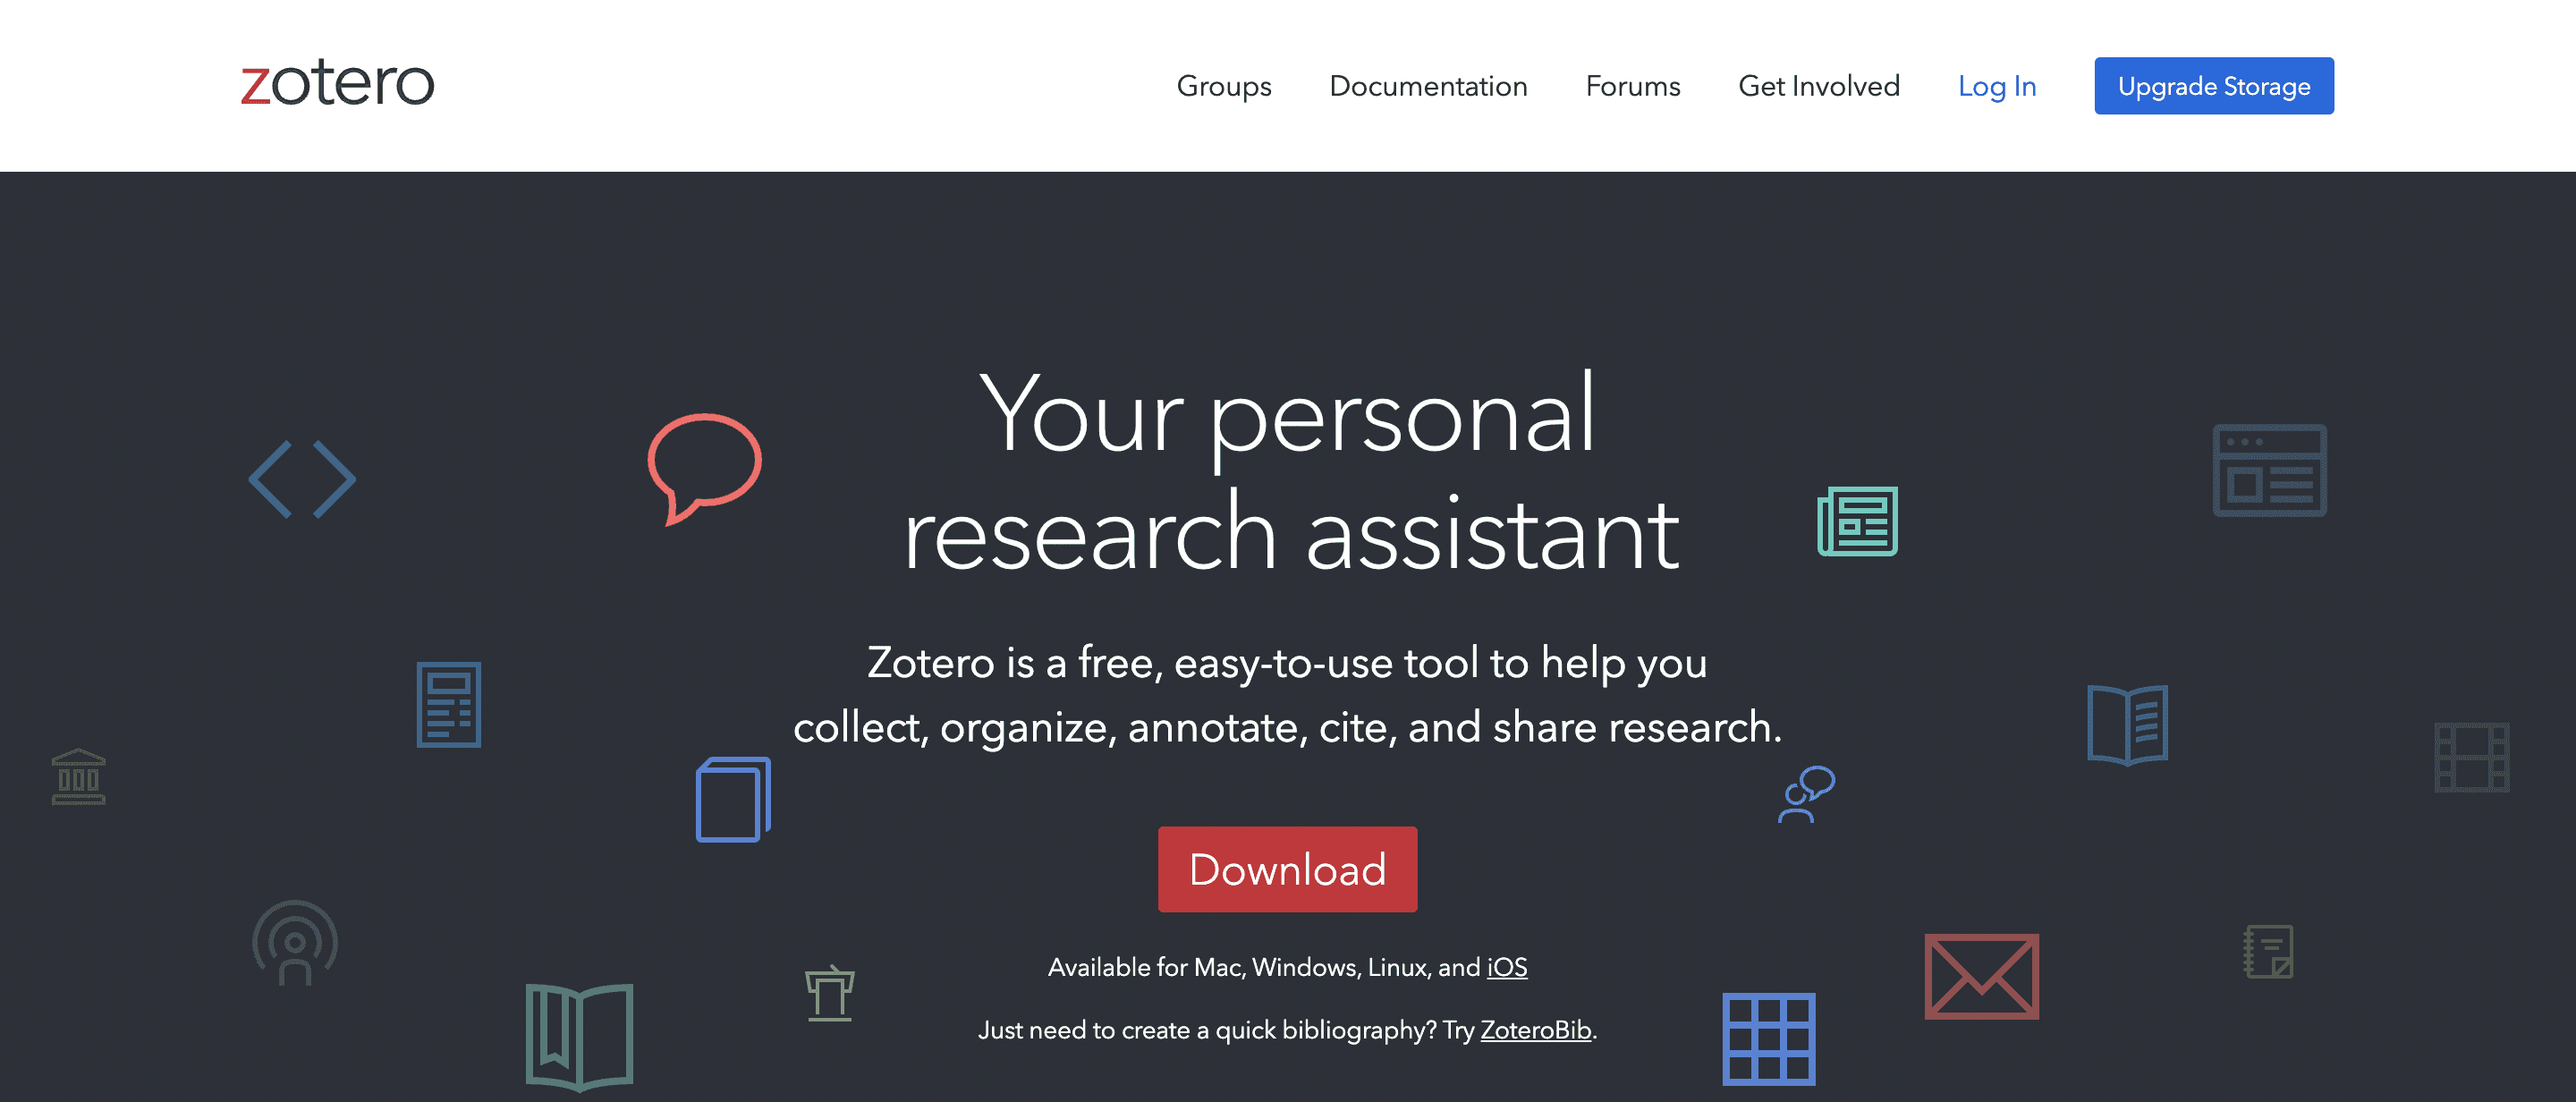
Task: Click the building institution icon
Action: click(75, 776)
